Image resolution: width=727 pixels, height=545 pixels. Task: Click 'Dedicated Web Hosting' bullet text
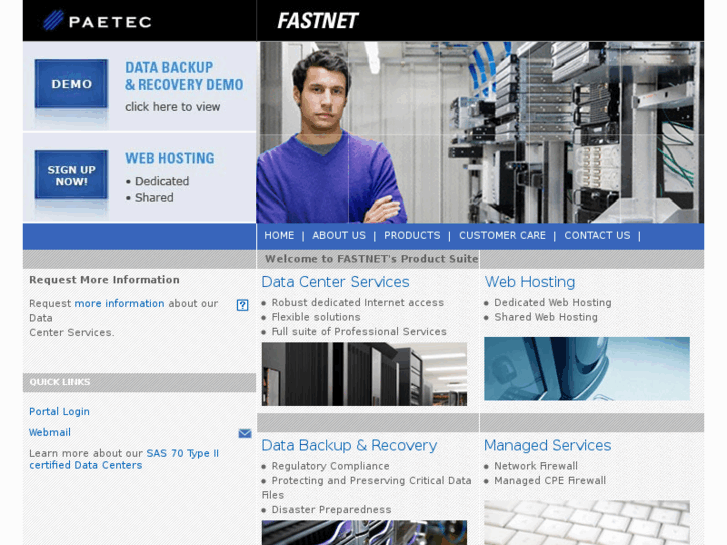tap(553, 302)
